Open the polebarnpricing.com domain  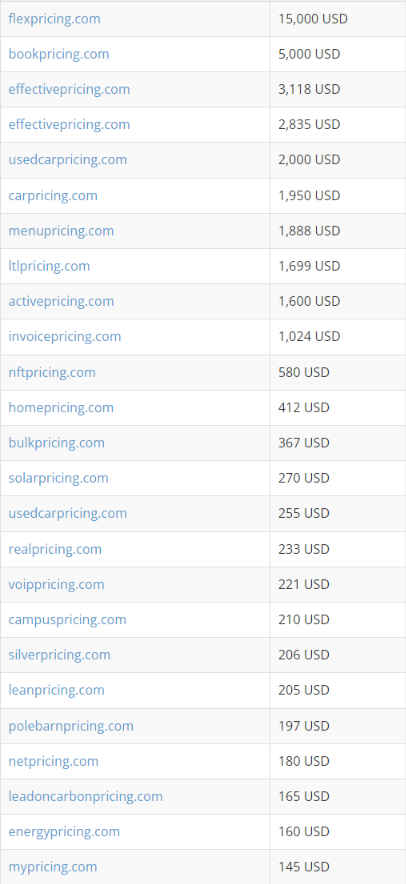(71, 726)
